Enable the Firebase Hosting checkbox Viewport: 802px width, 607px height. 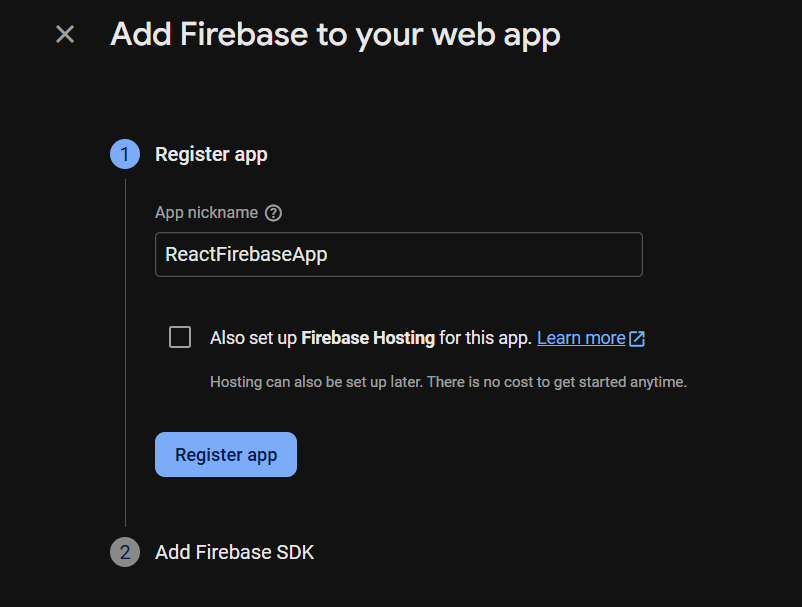[x=180, y=338]
